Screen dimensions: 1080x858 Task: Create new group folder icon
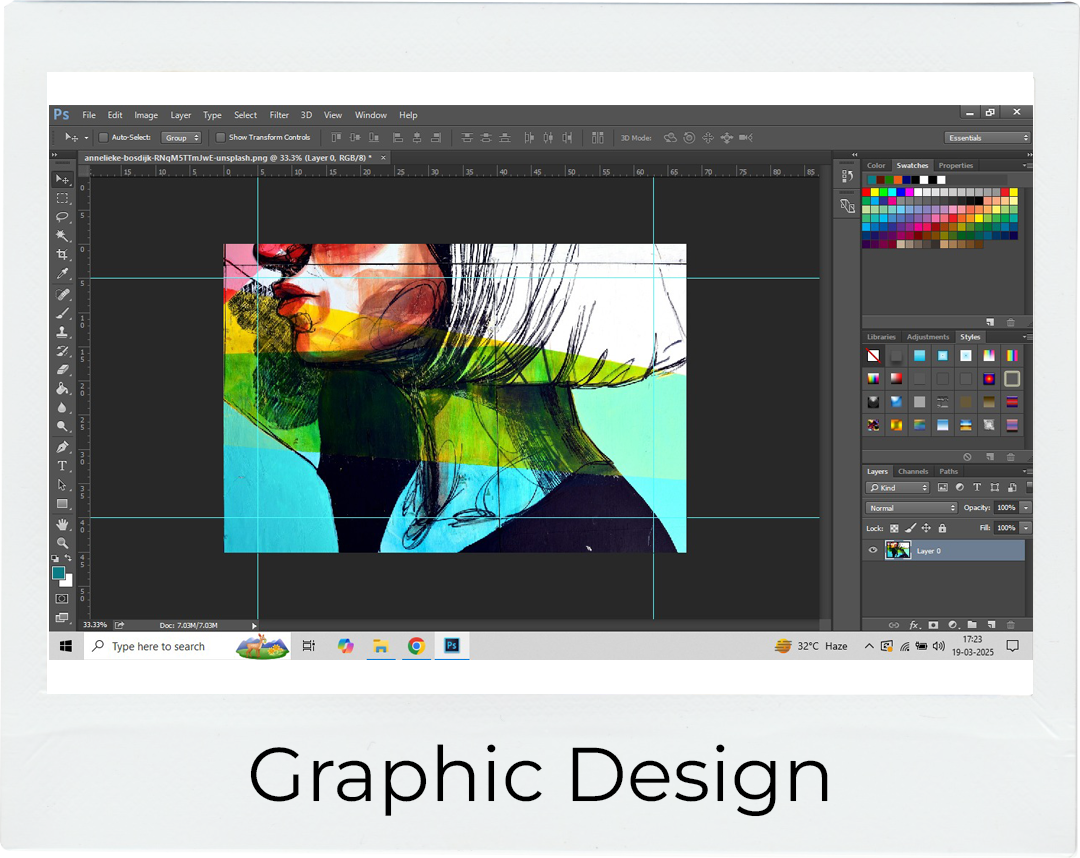[972, 625]
